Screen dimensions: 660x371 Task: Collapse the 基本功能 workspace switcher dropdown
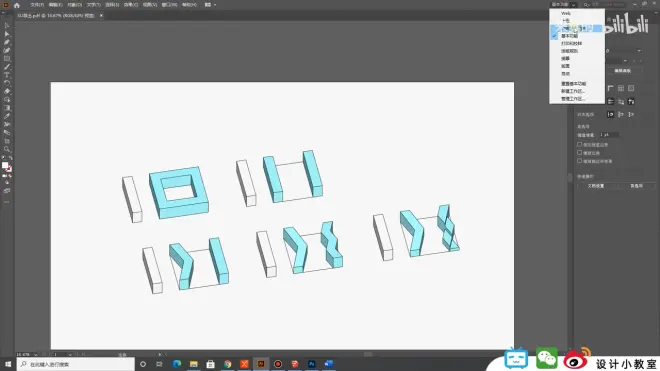[x=564, y=5]
